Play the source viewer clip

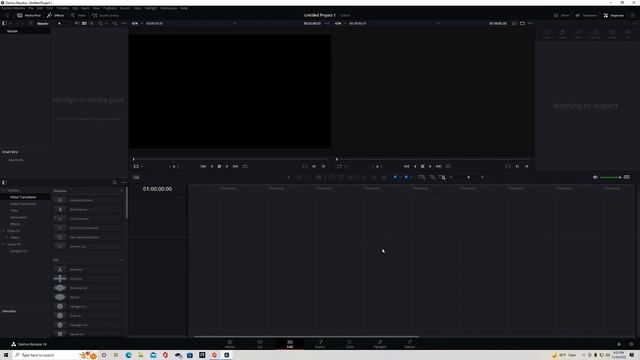[227, 166]
